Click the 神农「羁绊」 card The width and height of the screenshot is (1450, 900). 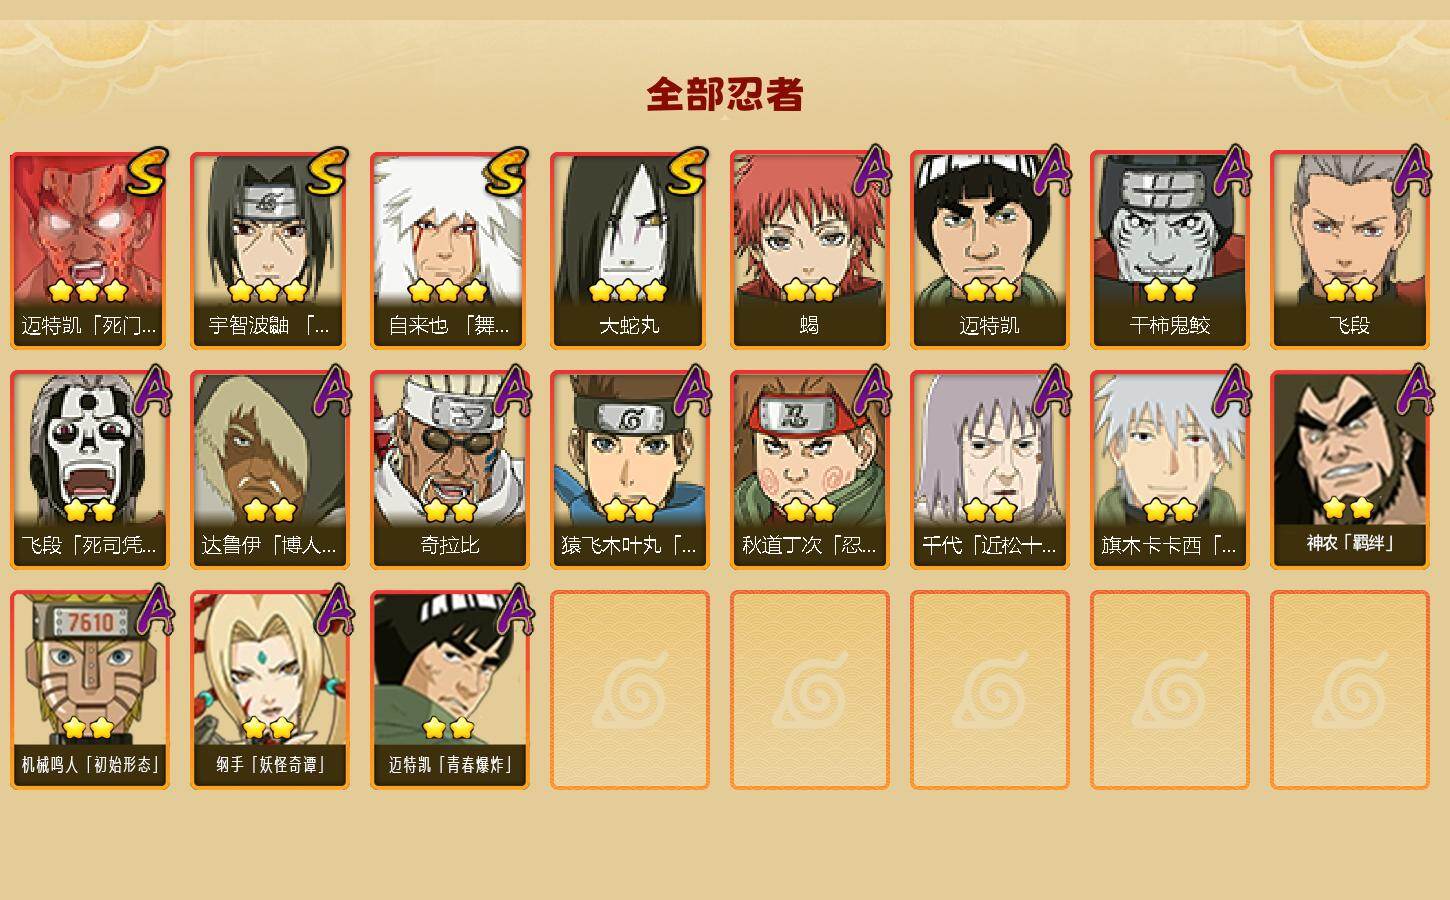pyautogui.click(x=1349, y=470)
